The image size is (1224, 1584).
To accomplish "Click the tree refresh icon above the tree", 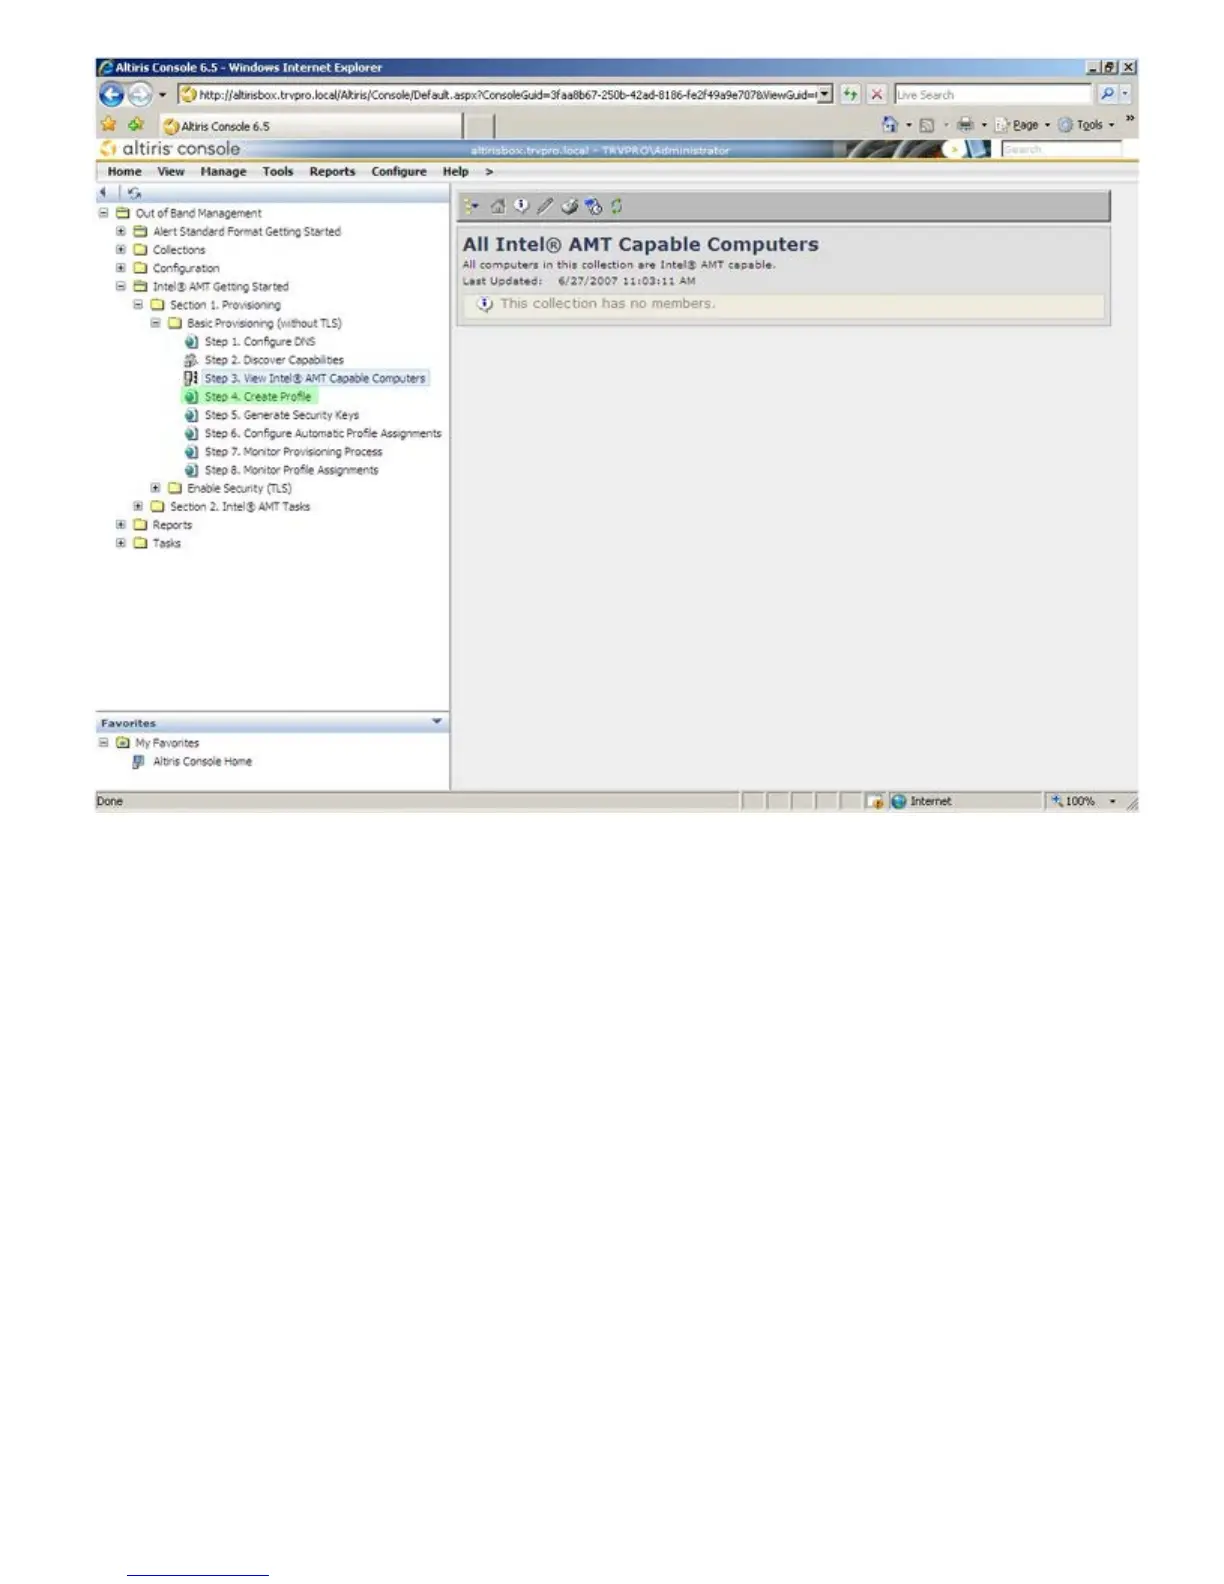I will coord(134,192).
